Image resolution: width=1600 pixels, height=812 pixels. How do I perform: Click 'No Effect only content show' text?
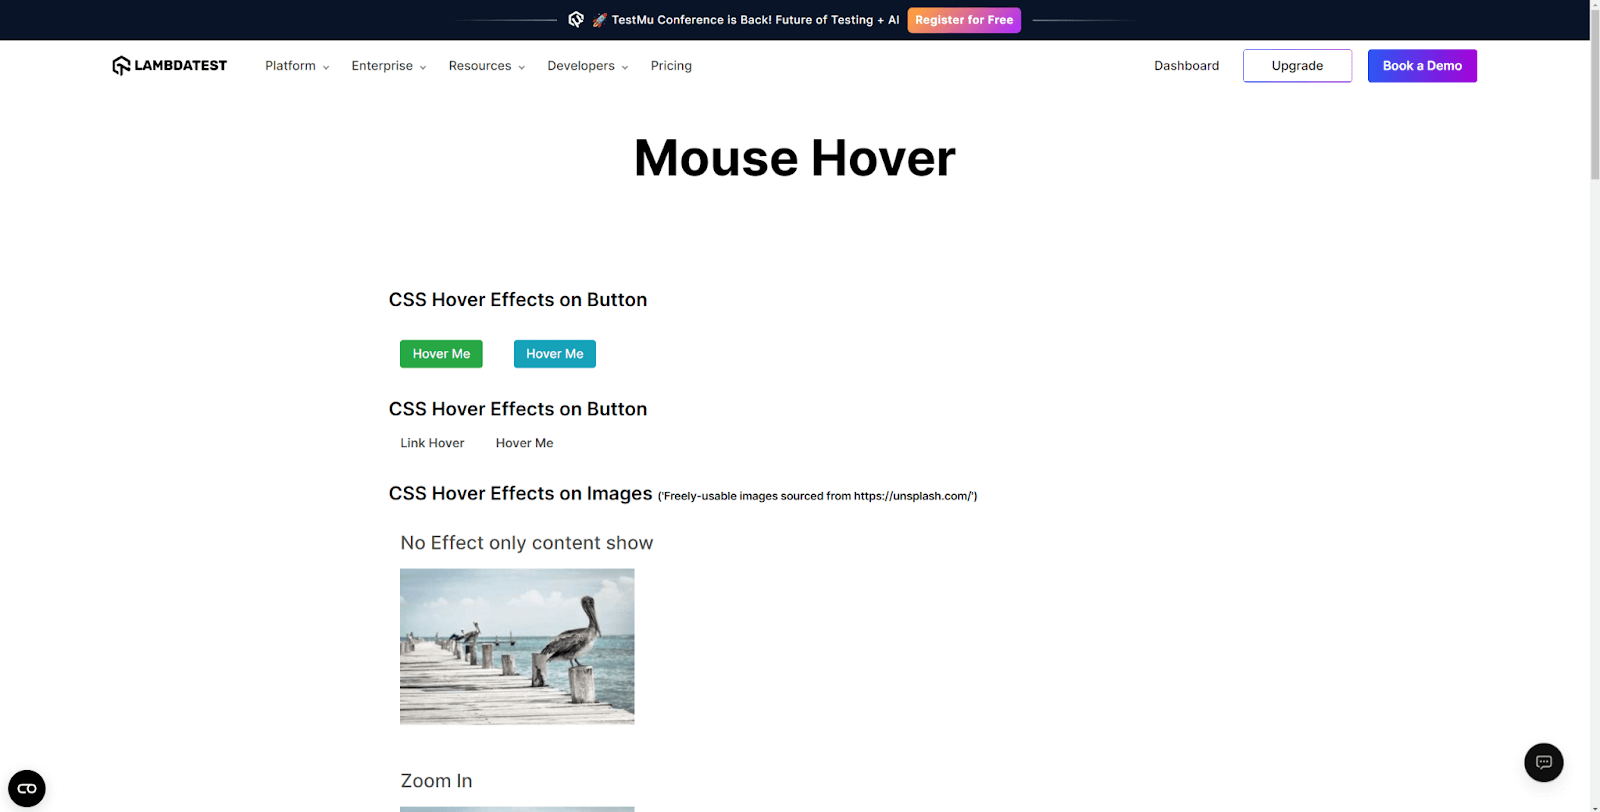click(x=527, y=543)
